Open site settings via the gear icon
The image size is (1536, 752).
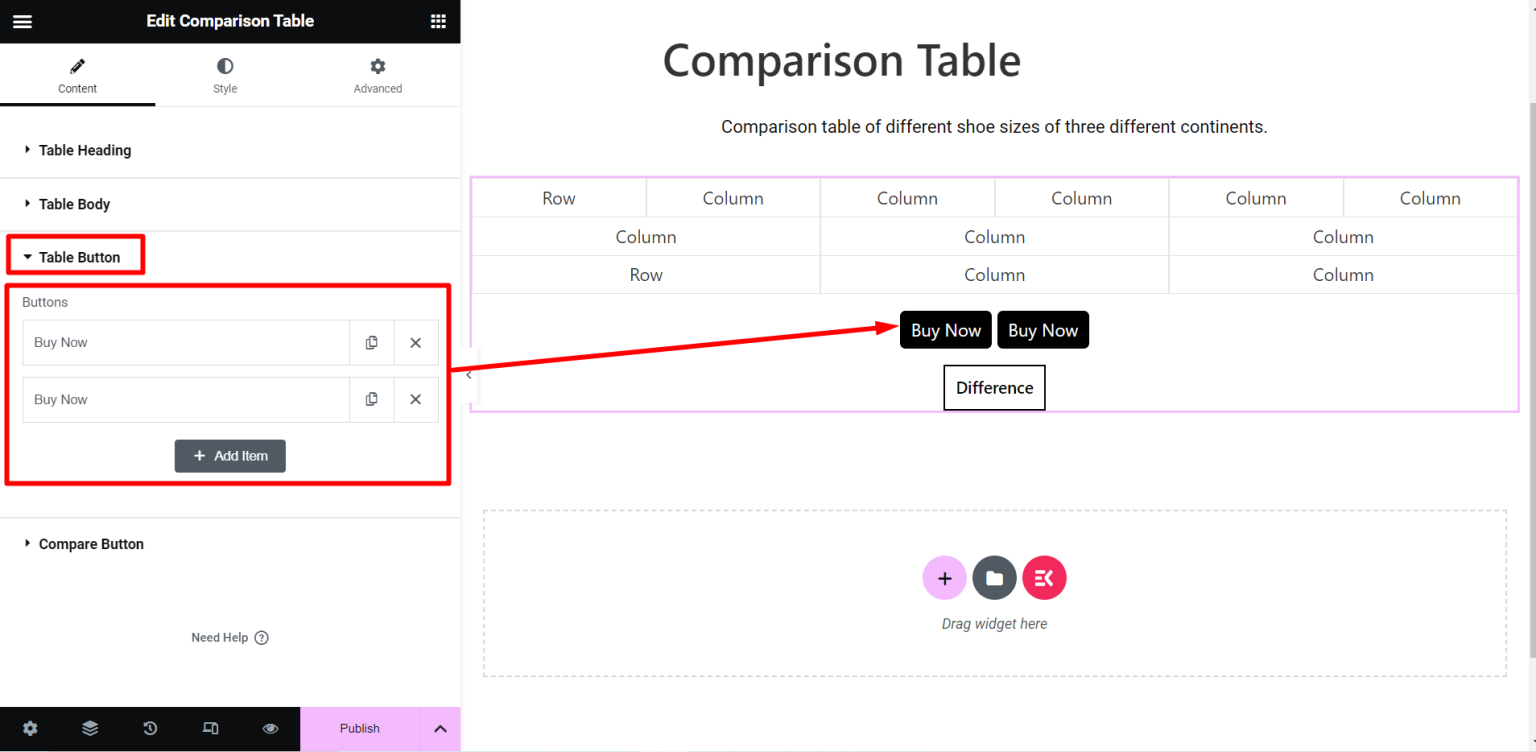pos(30,728)
